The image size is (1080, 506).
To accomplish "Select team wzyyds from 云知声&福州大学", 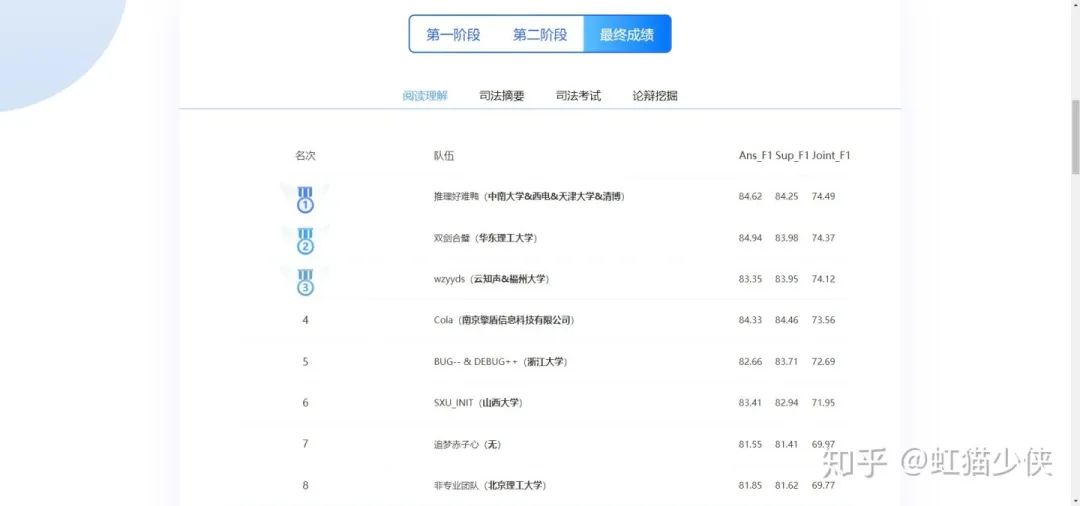I will point(491,279).
